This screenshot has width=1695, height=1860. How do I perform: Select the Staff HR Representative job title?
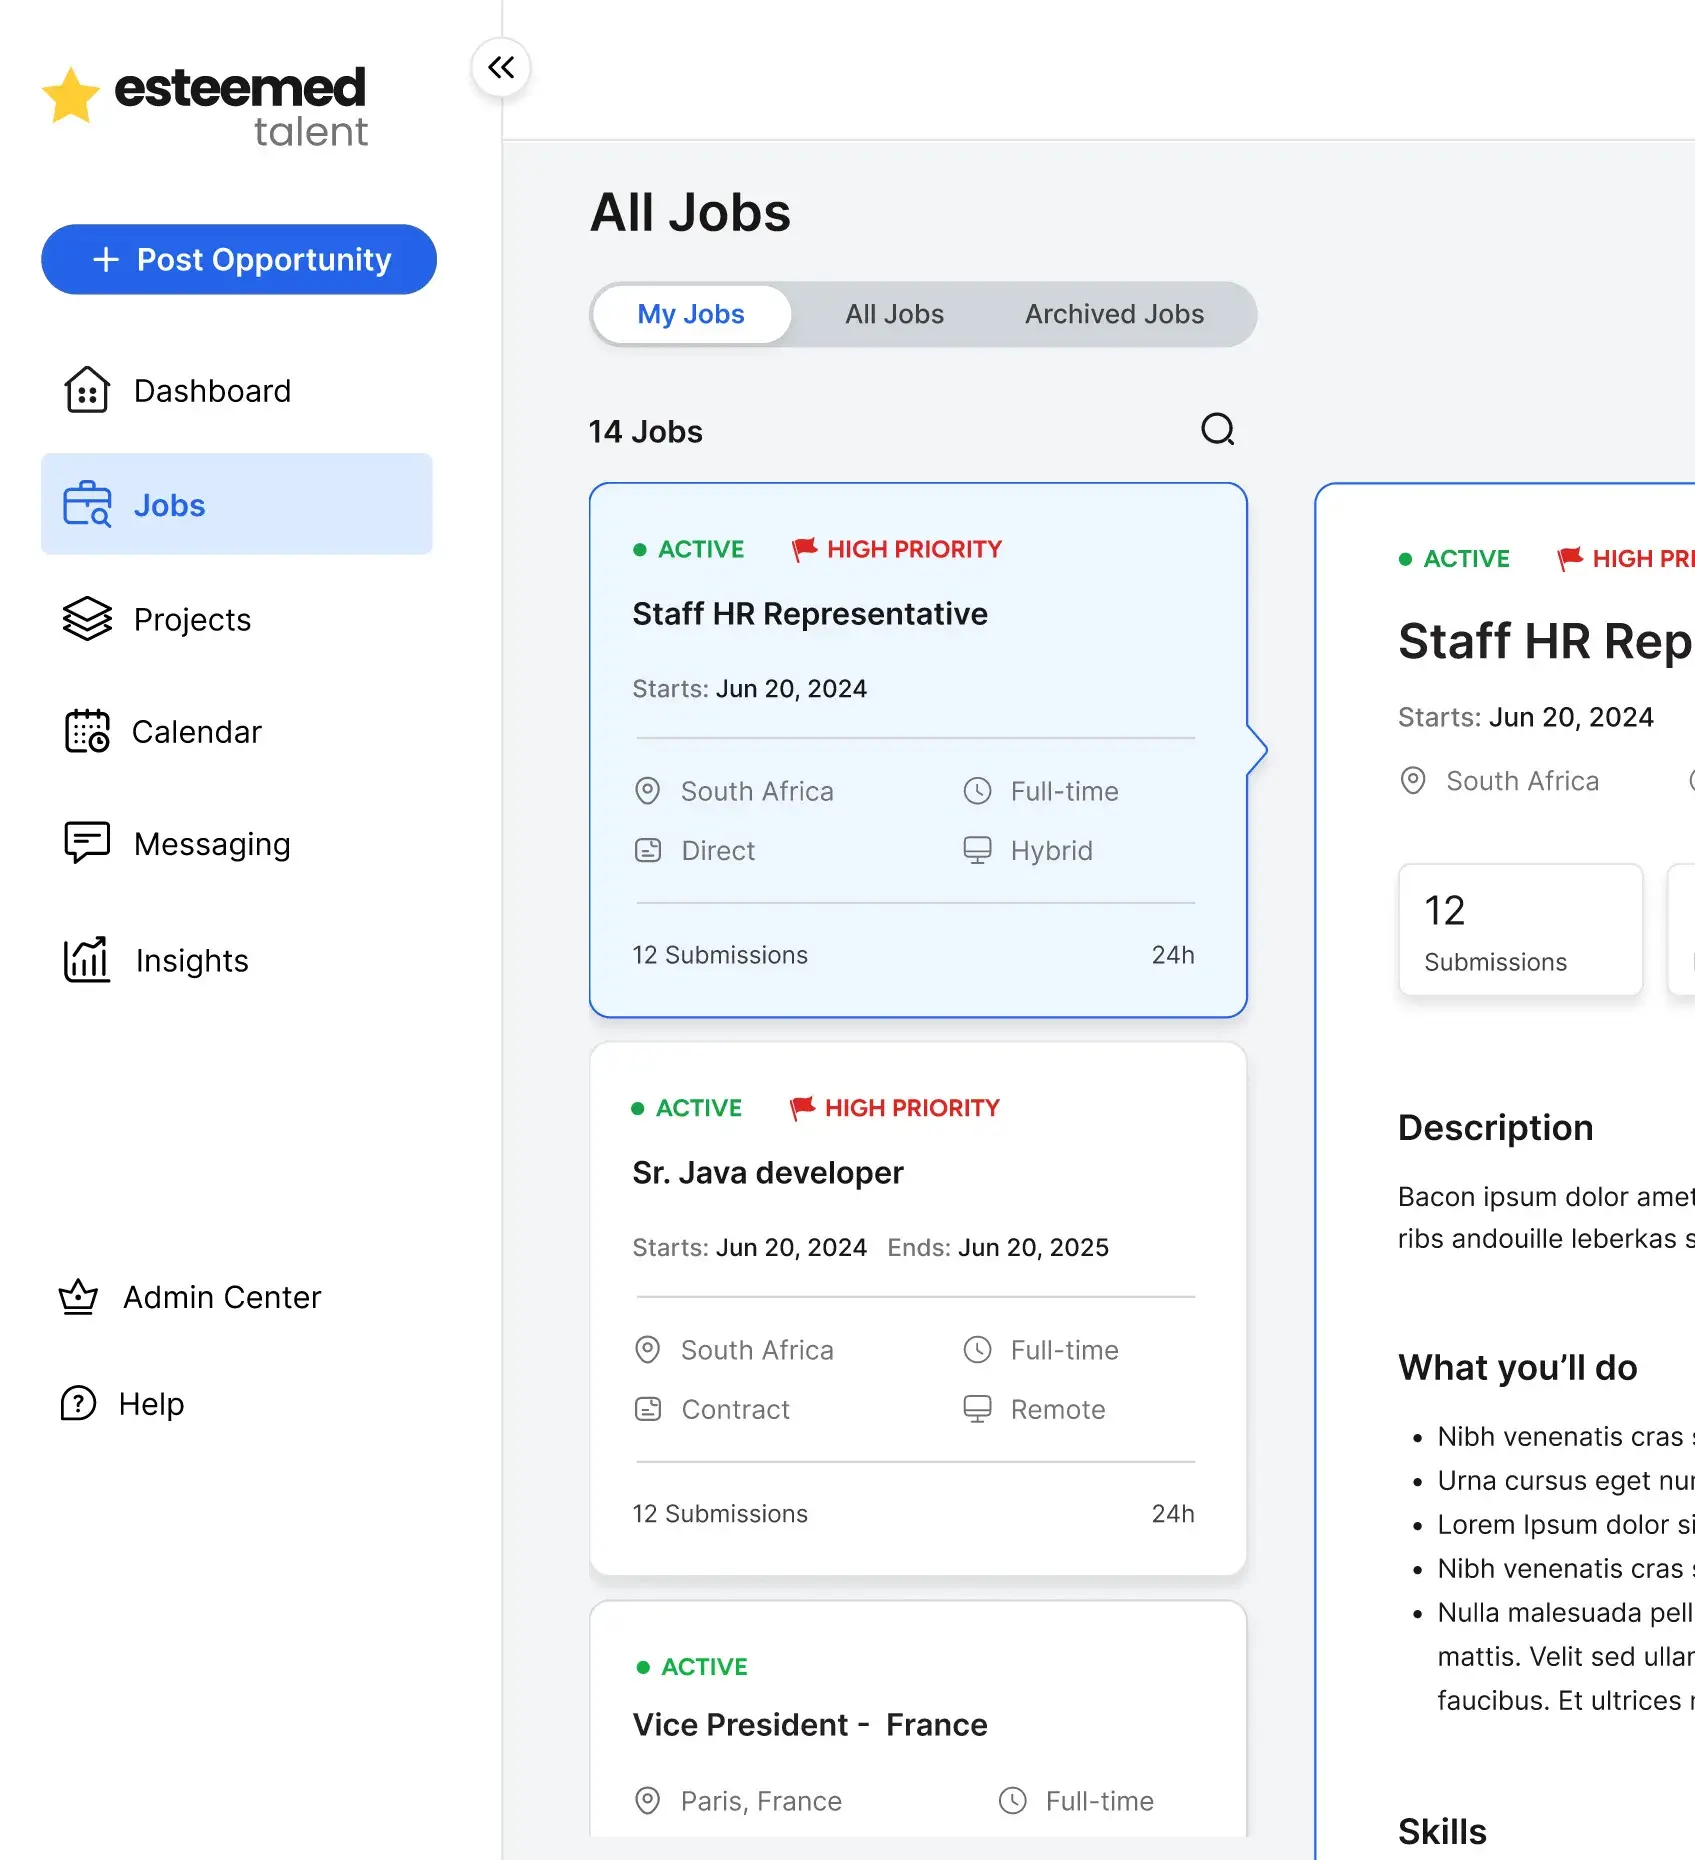coord(809,614)
